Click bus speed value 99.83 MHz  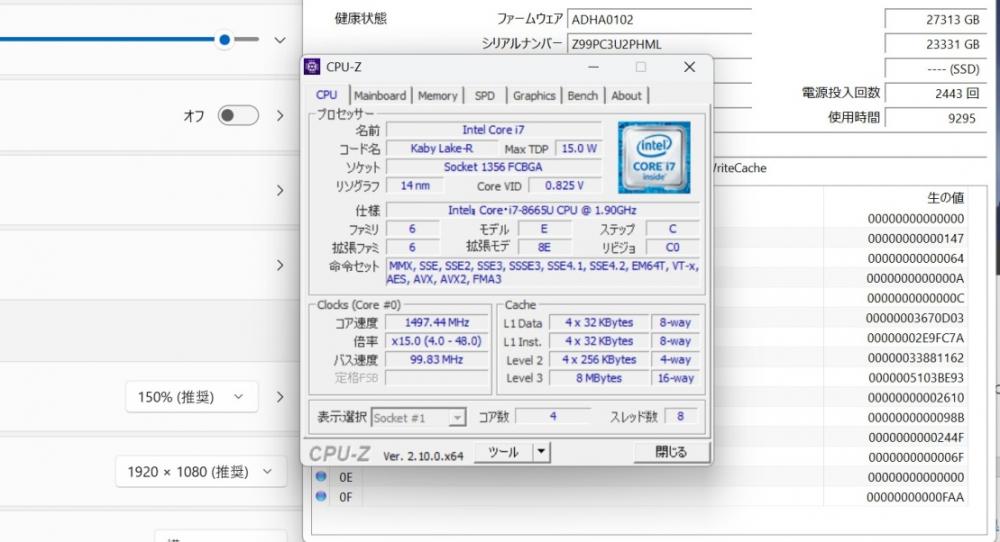pyautogui.click(x=437, y=360)
